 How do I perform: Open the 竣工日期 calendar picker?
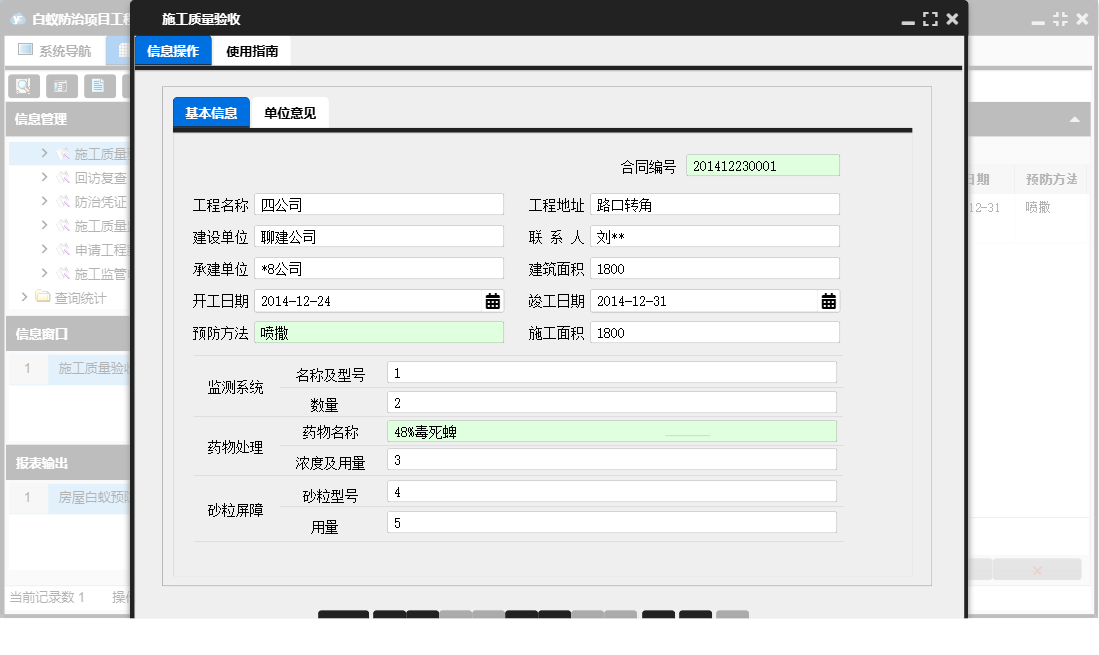coord(828,301)
